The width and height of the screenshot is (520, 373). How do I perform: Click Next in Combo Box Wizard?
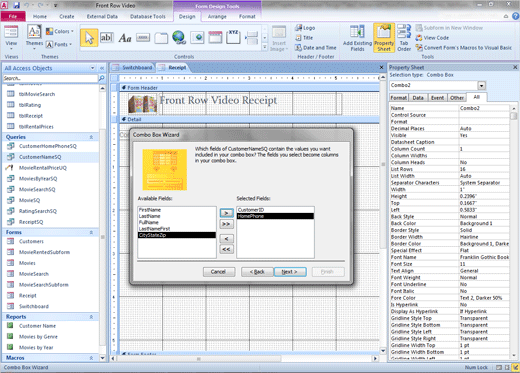point(290,272)
